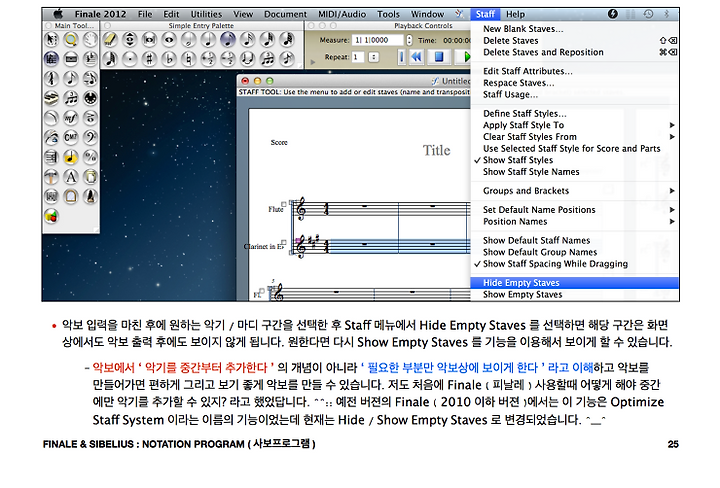Click Rewind to Beginning playback button
Screen dimensions: 720x488
point(402,56)
